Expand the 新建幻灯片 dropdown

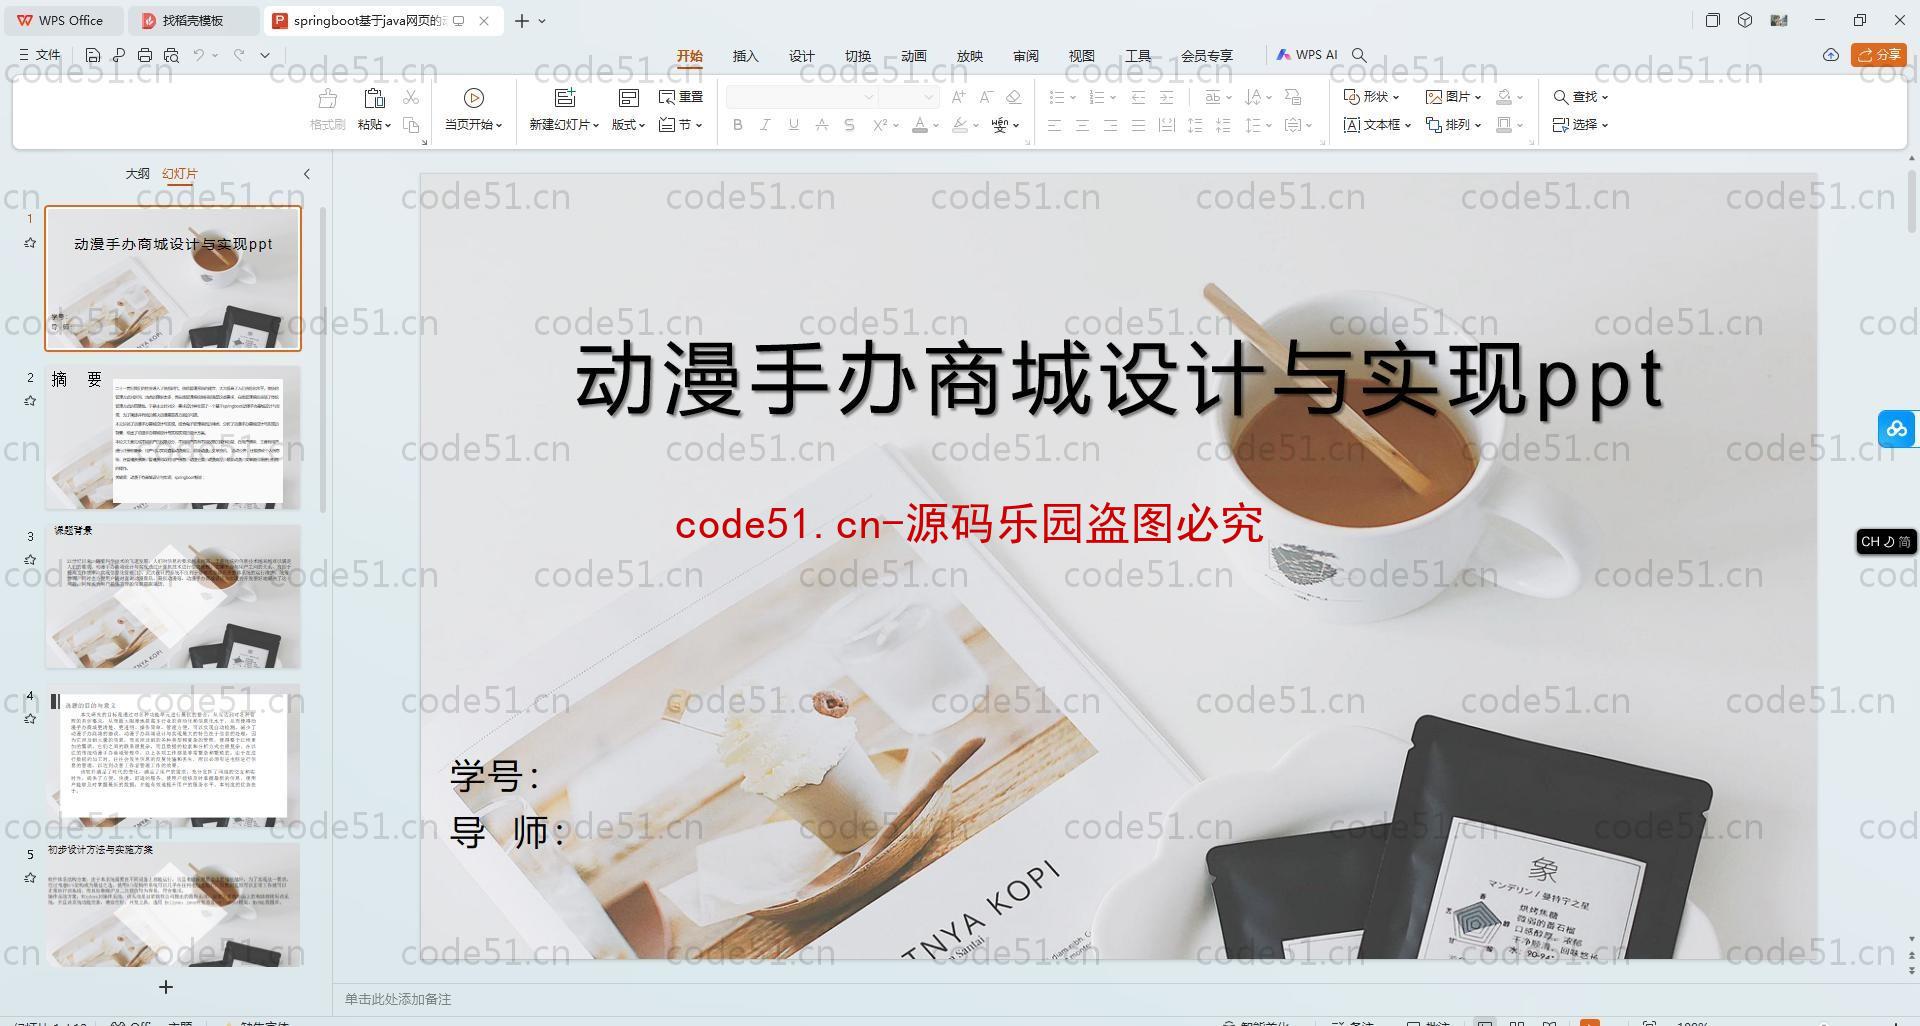pos(564,125)
